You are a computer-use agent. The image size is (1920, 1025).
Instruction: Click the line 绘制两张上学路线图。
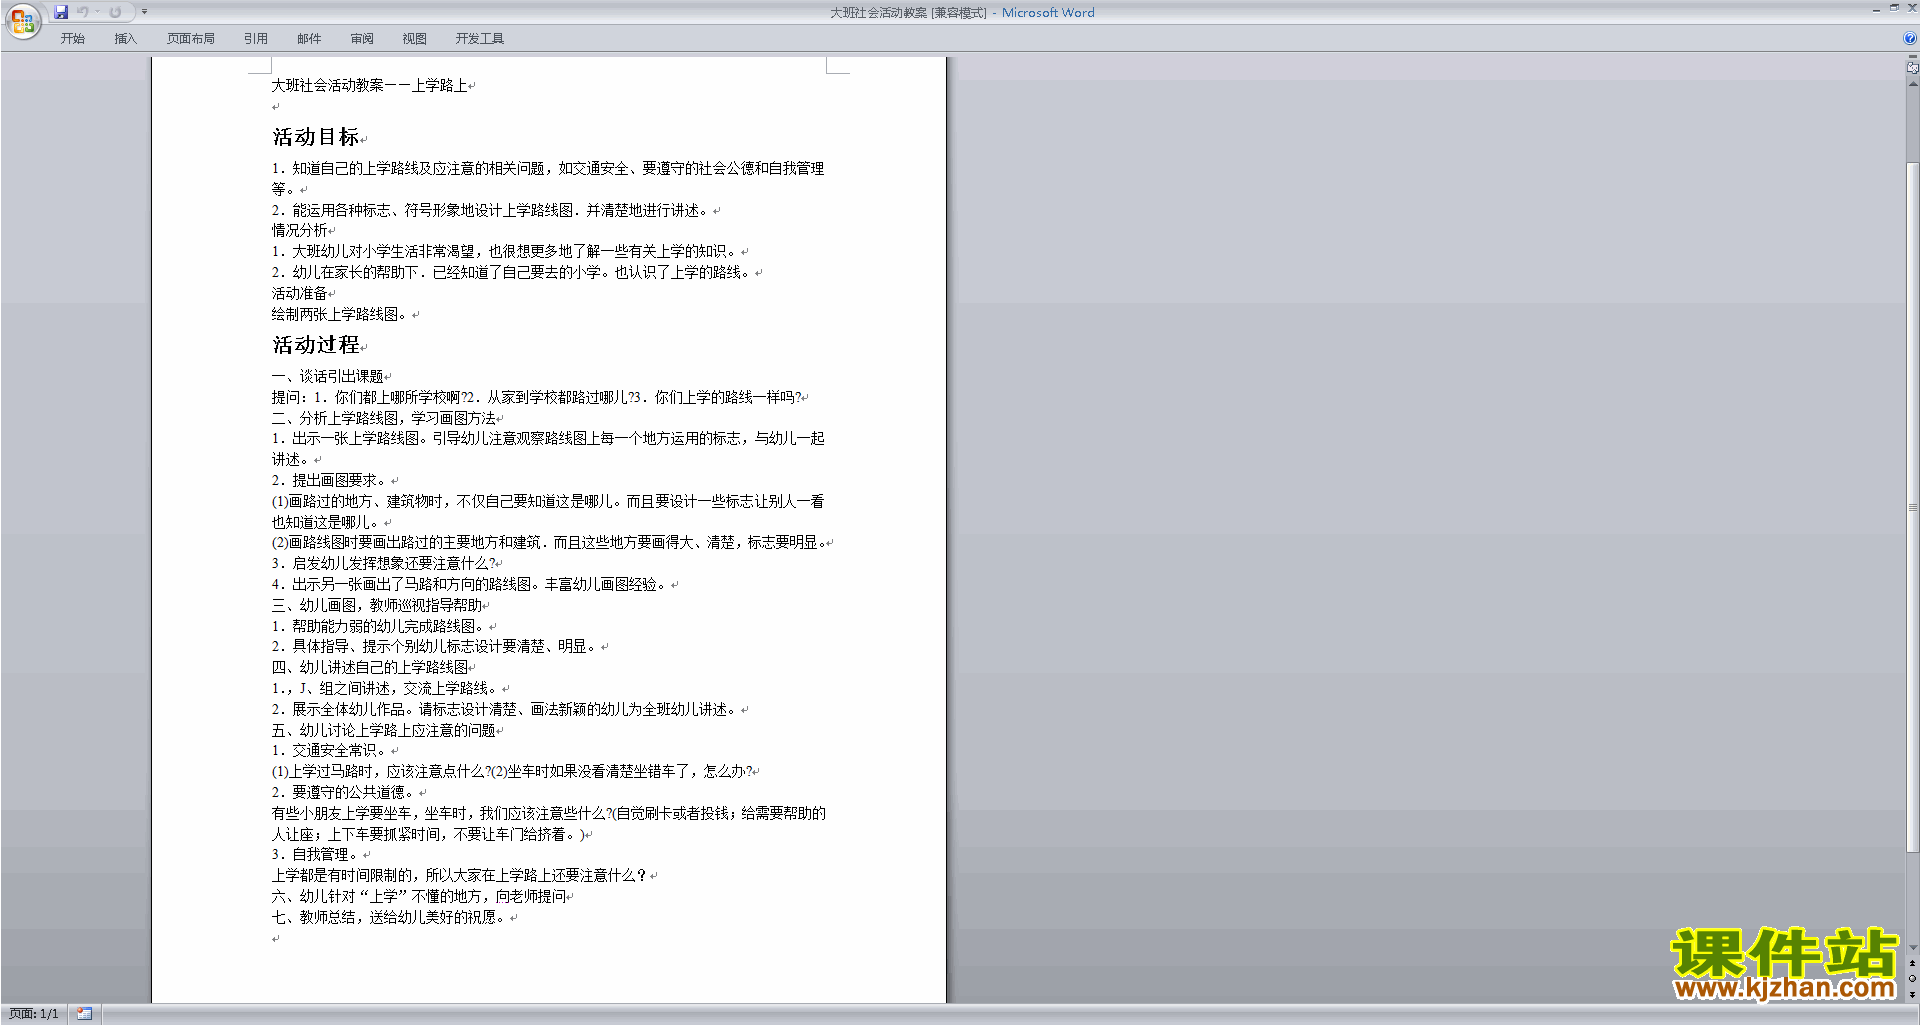click(341, 314)
